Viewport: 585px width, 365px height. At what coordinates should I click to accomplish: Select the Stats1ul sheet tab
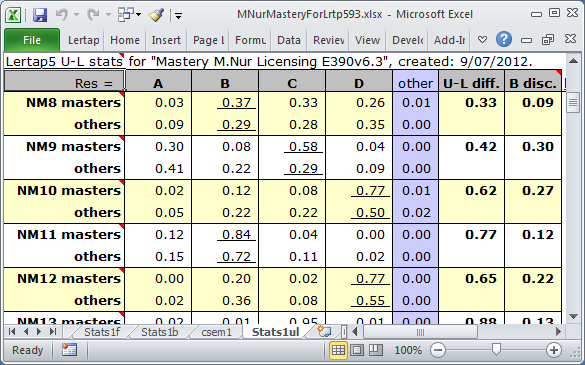point(275,332)
